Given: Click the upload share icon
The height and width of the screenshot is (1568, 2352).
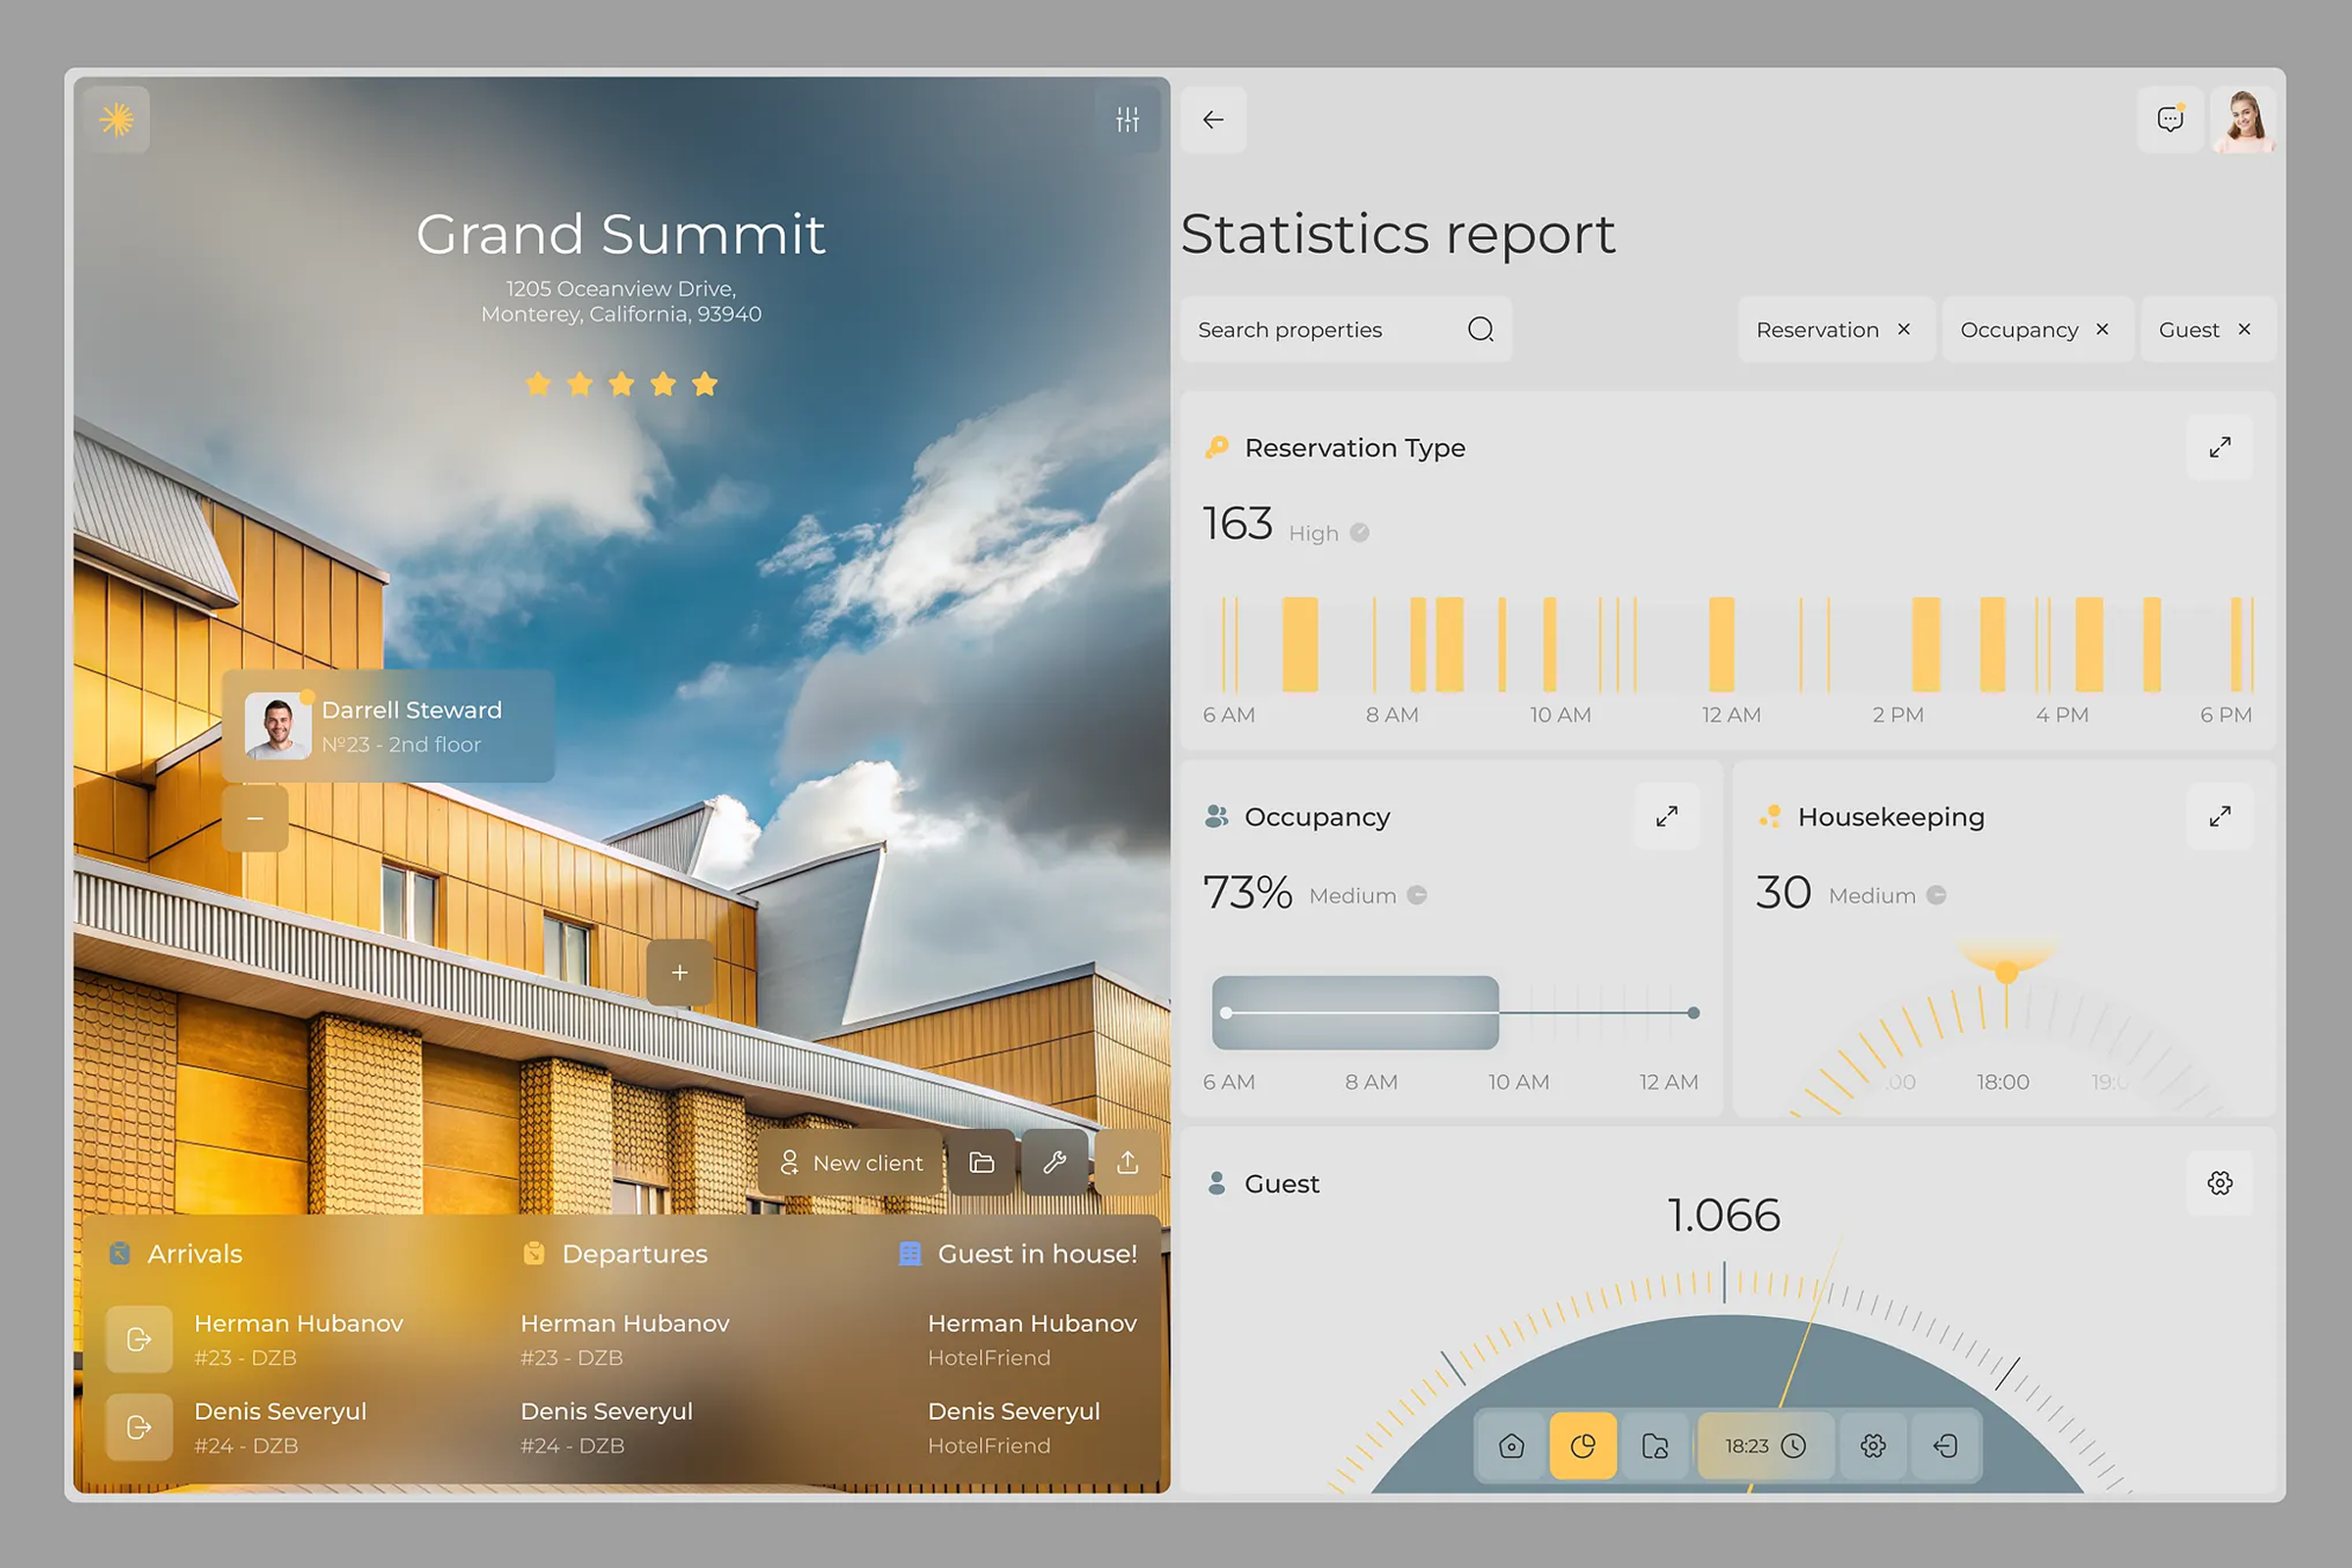Looking at the screenshot, I should tap(1127, 1163).
